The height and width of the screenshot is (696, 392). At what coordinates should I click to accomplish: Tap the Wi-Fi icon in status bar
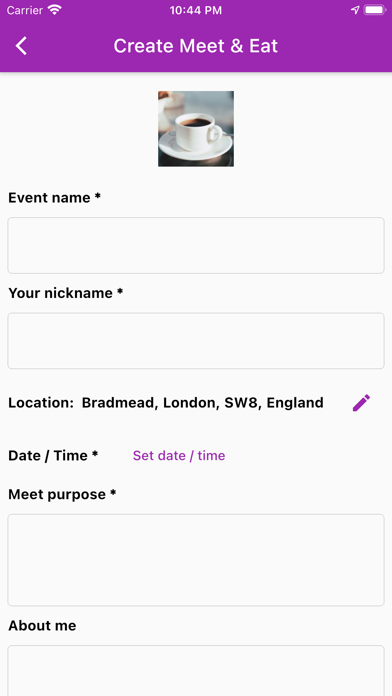(x=55, y=10)
